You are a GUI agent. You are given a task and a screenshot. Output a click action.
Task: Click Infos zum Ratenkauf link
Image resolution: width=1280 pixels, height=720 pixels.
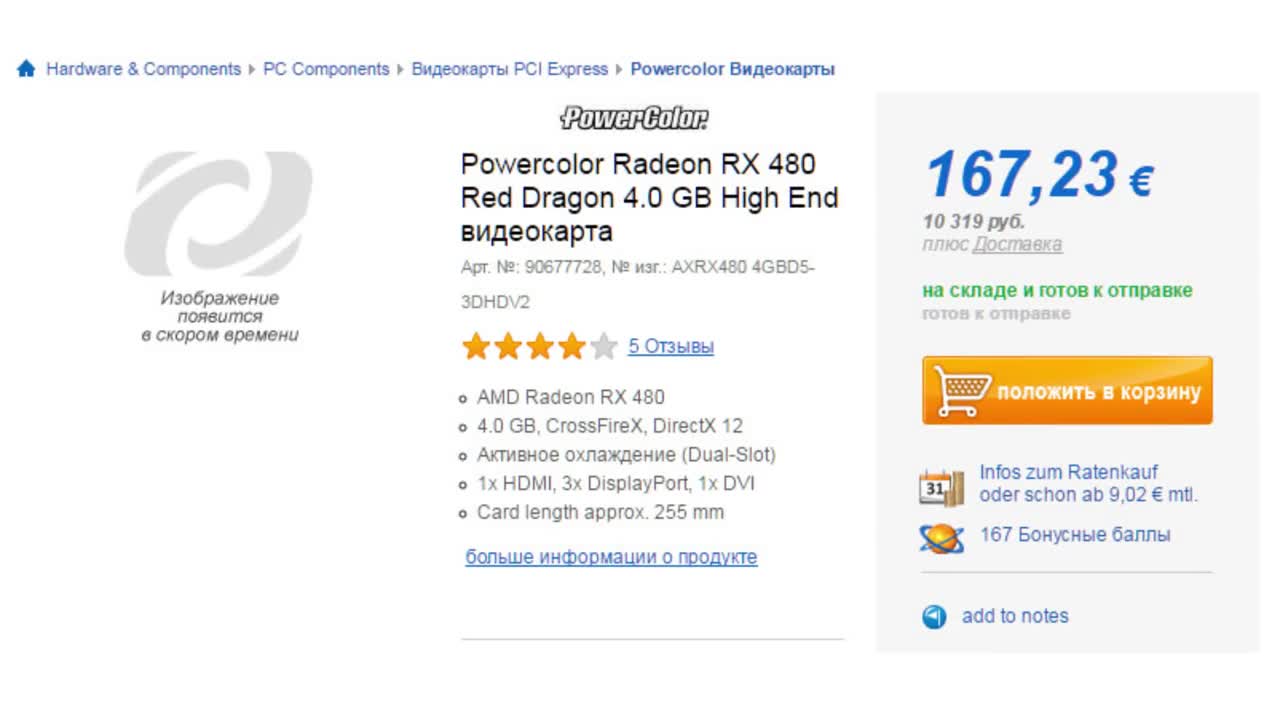point(1069,472)
